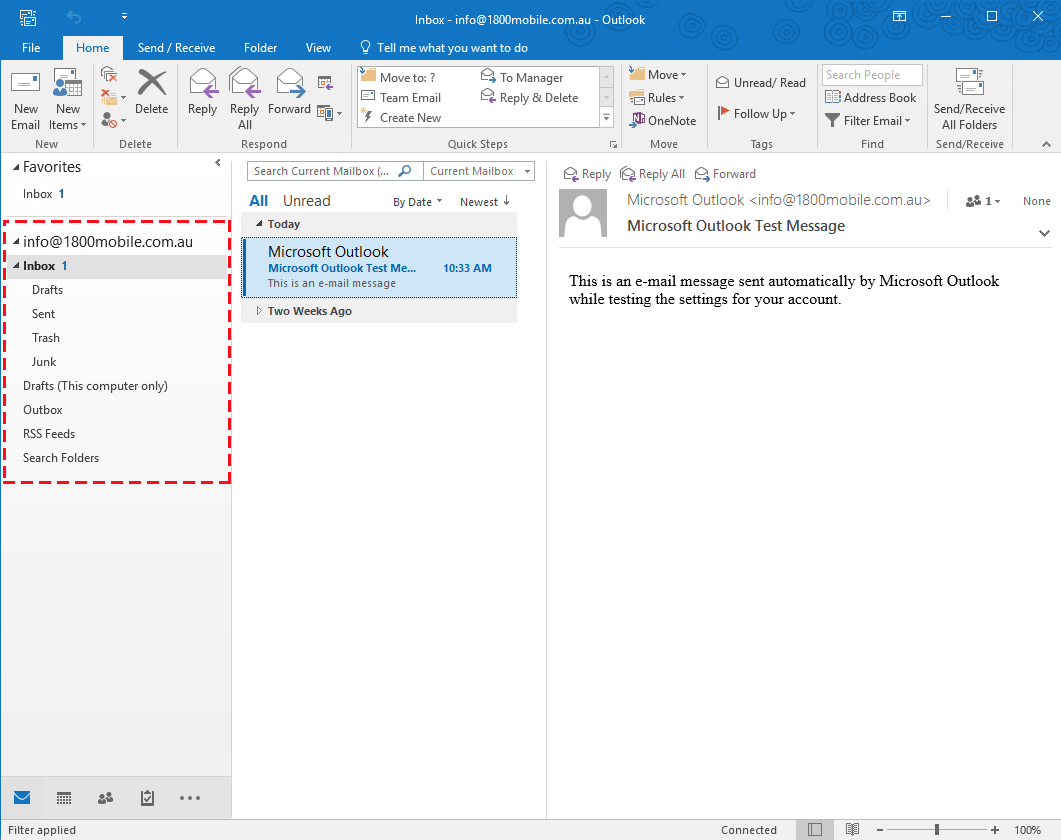The height and width of the screenshot is (840, 1061).
Task: Collapse the ribbon
Action: (1046, 144)
